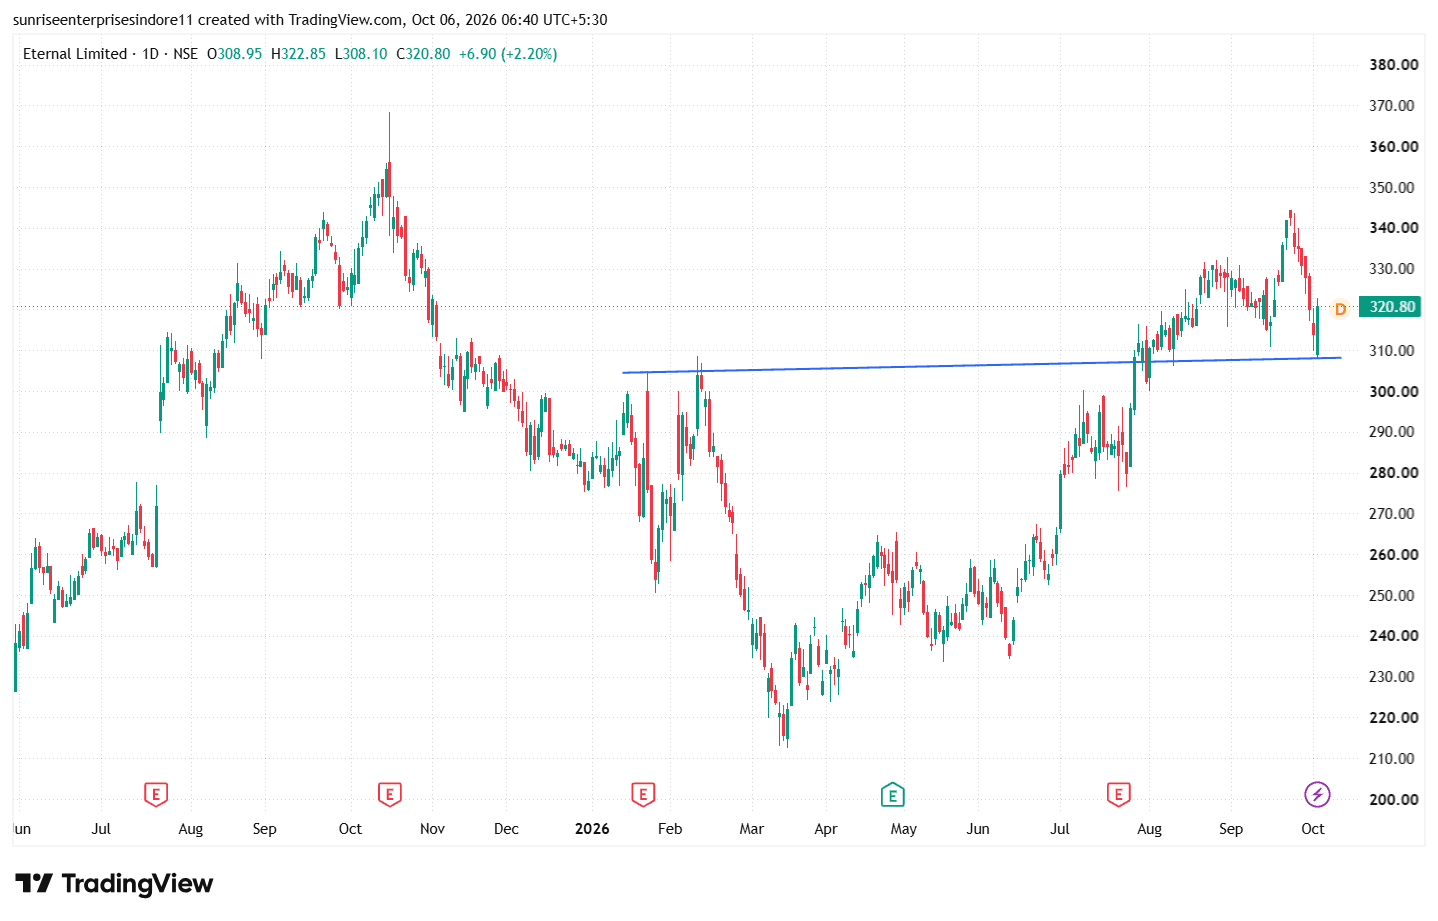Click the red earnings marker for late July 2025
Image resolution: width=1438 pixels, height=921 pixels.
point(155,795)
